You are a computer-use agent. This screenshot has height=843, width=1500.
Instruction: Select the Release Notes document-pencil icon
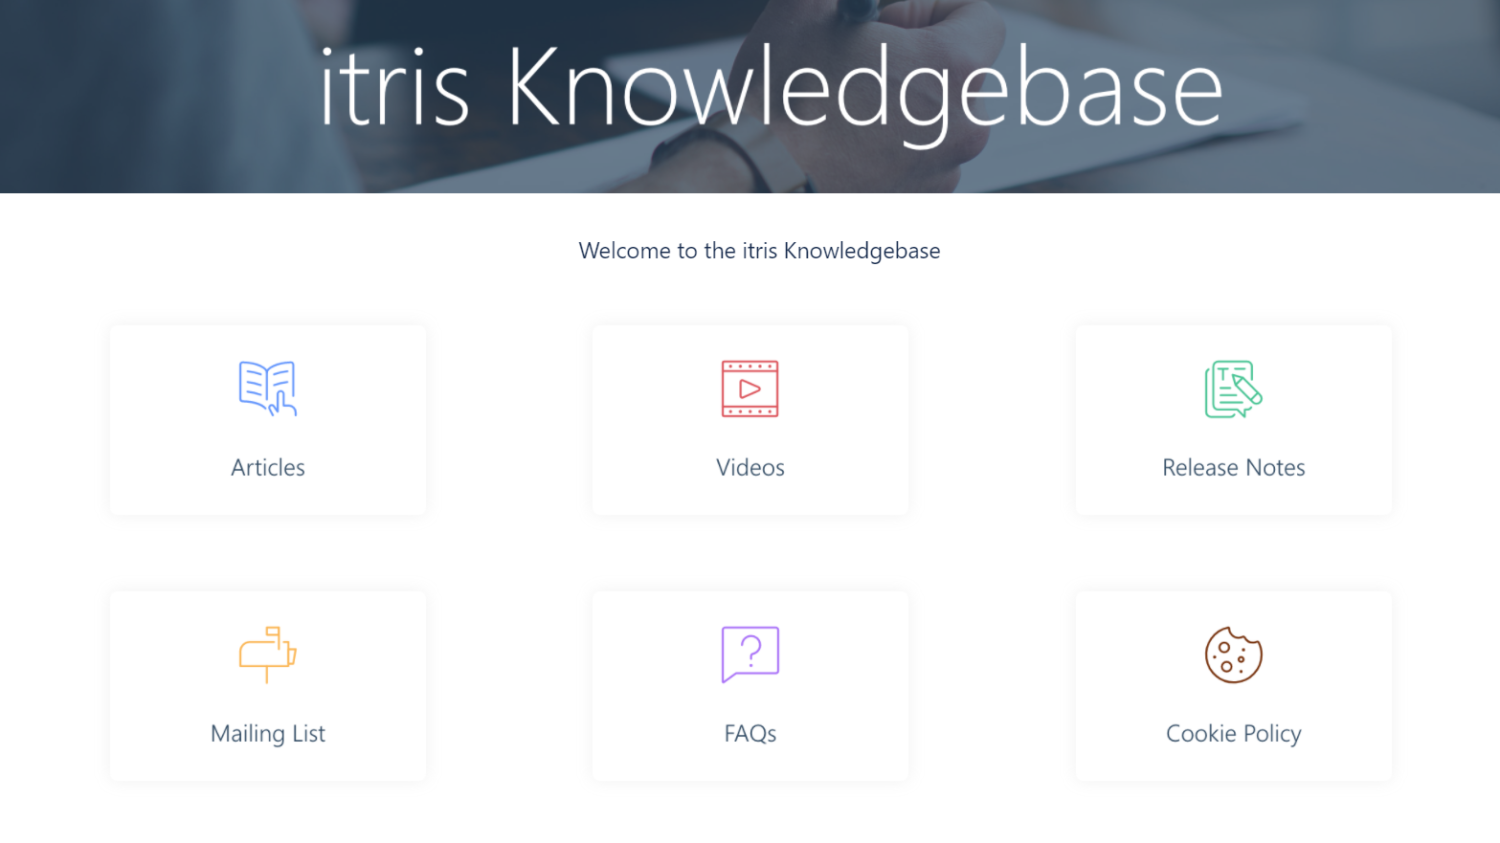coord(1233,389)
